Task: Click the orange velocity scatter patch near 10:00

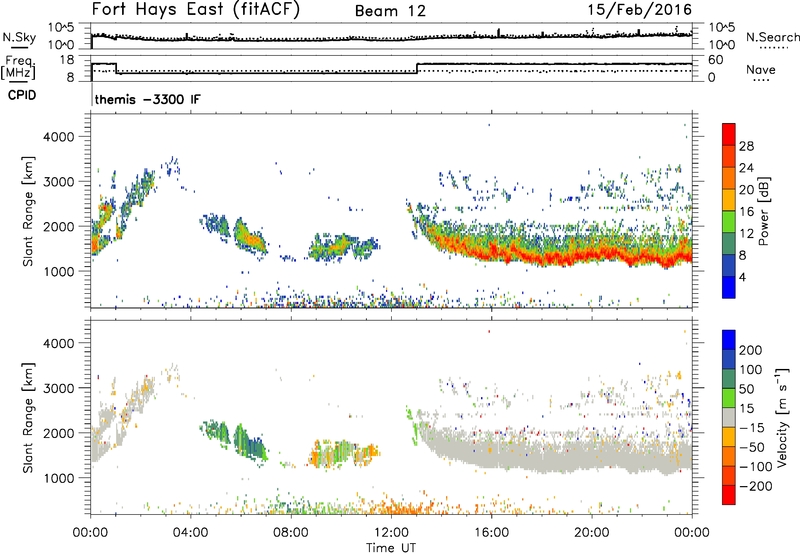Action: pos(345,453)
